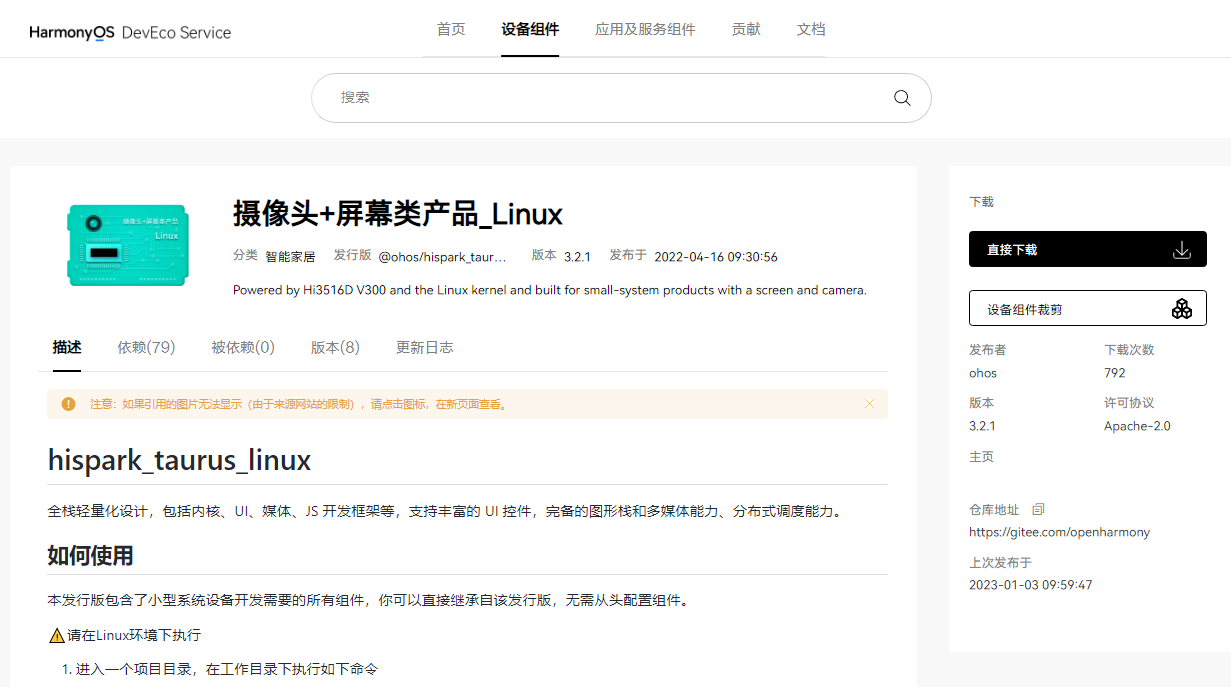Copy the 仓库地址 repository URL
This screenshot has width=1231, height=687.
1037,509
